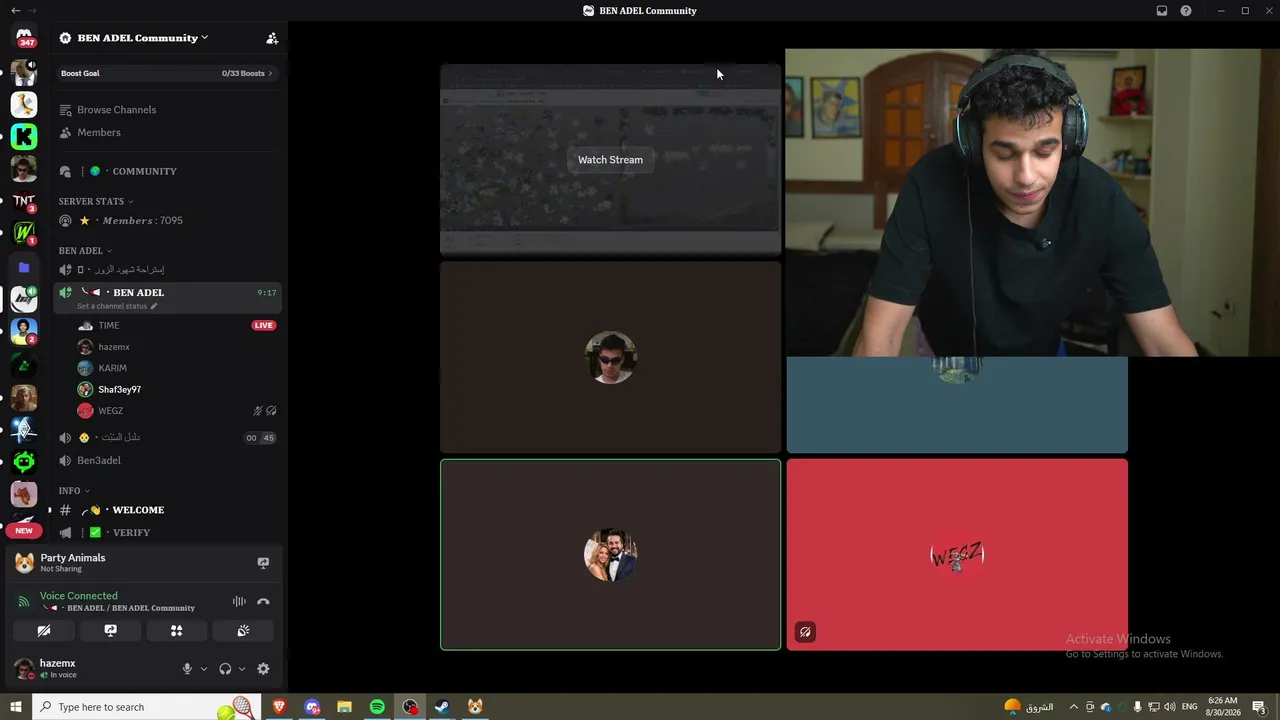Open microphone input options dropdown
This screenshot has height=720, width=1280.
pyautogui.click(x=204, y=669)
